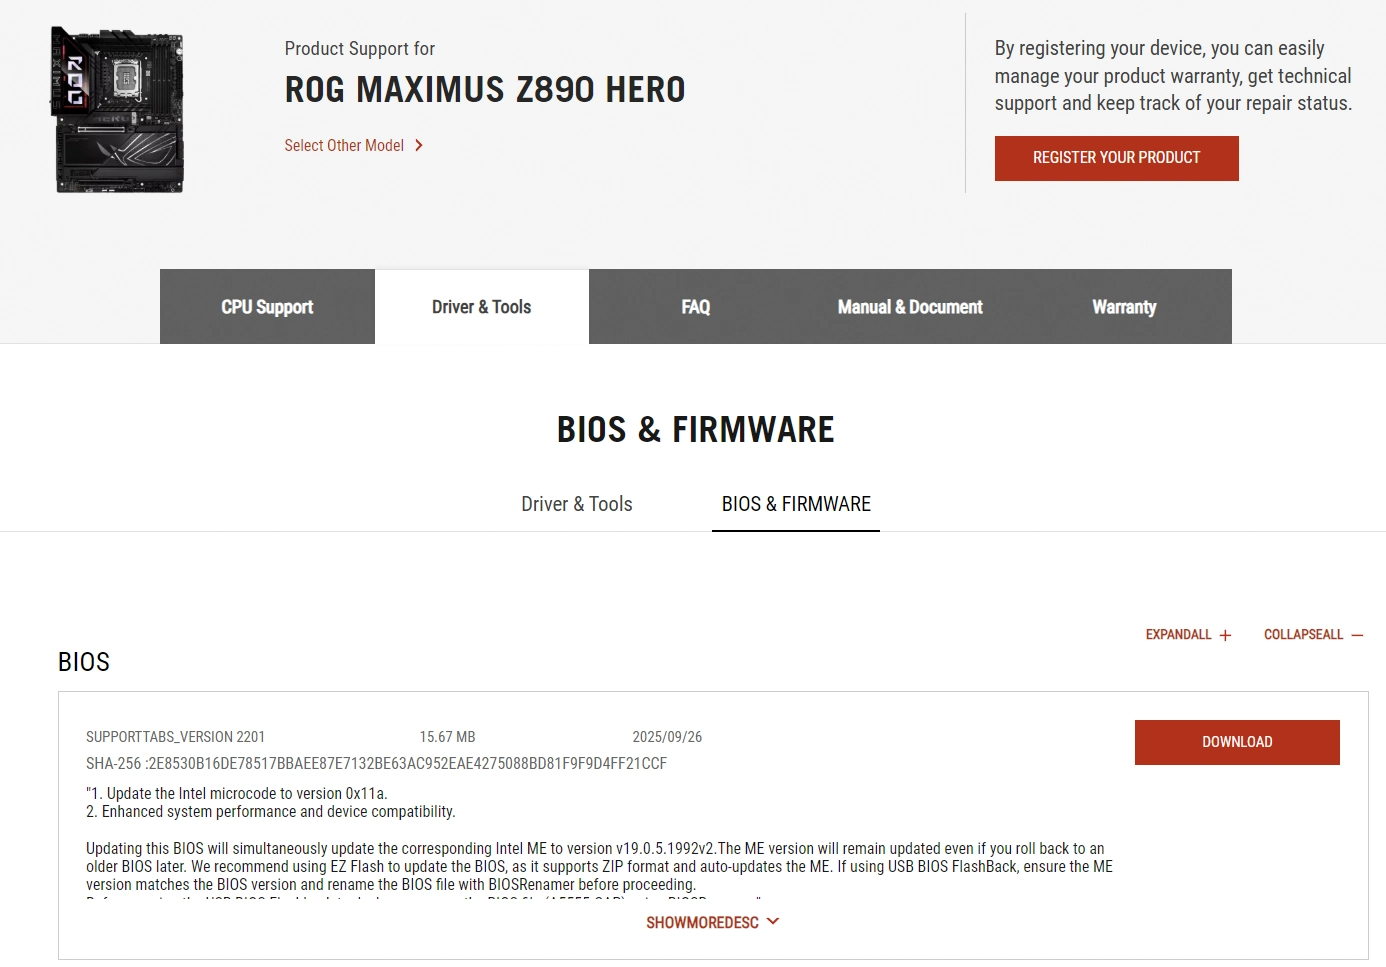The image size is (1386, 967).
Task: Click the Driver & Tools main navigation tab
Action: tap(481, 306)
